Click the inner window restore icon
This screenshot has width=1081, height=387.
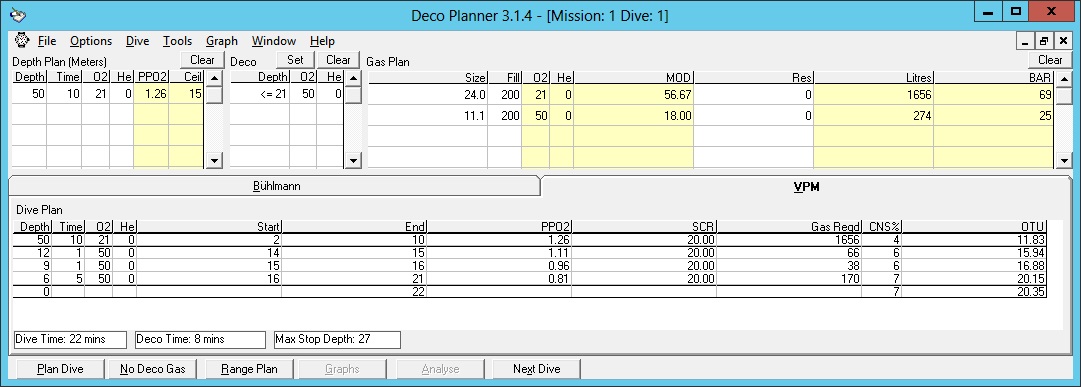pos(1044,41)
